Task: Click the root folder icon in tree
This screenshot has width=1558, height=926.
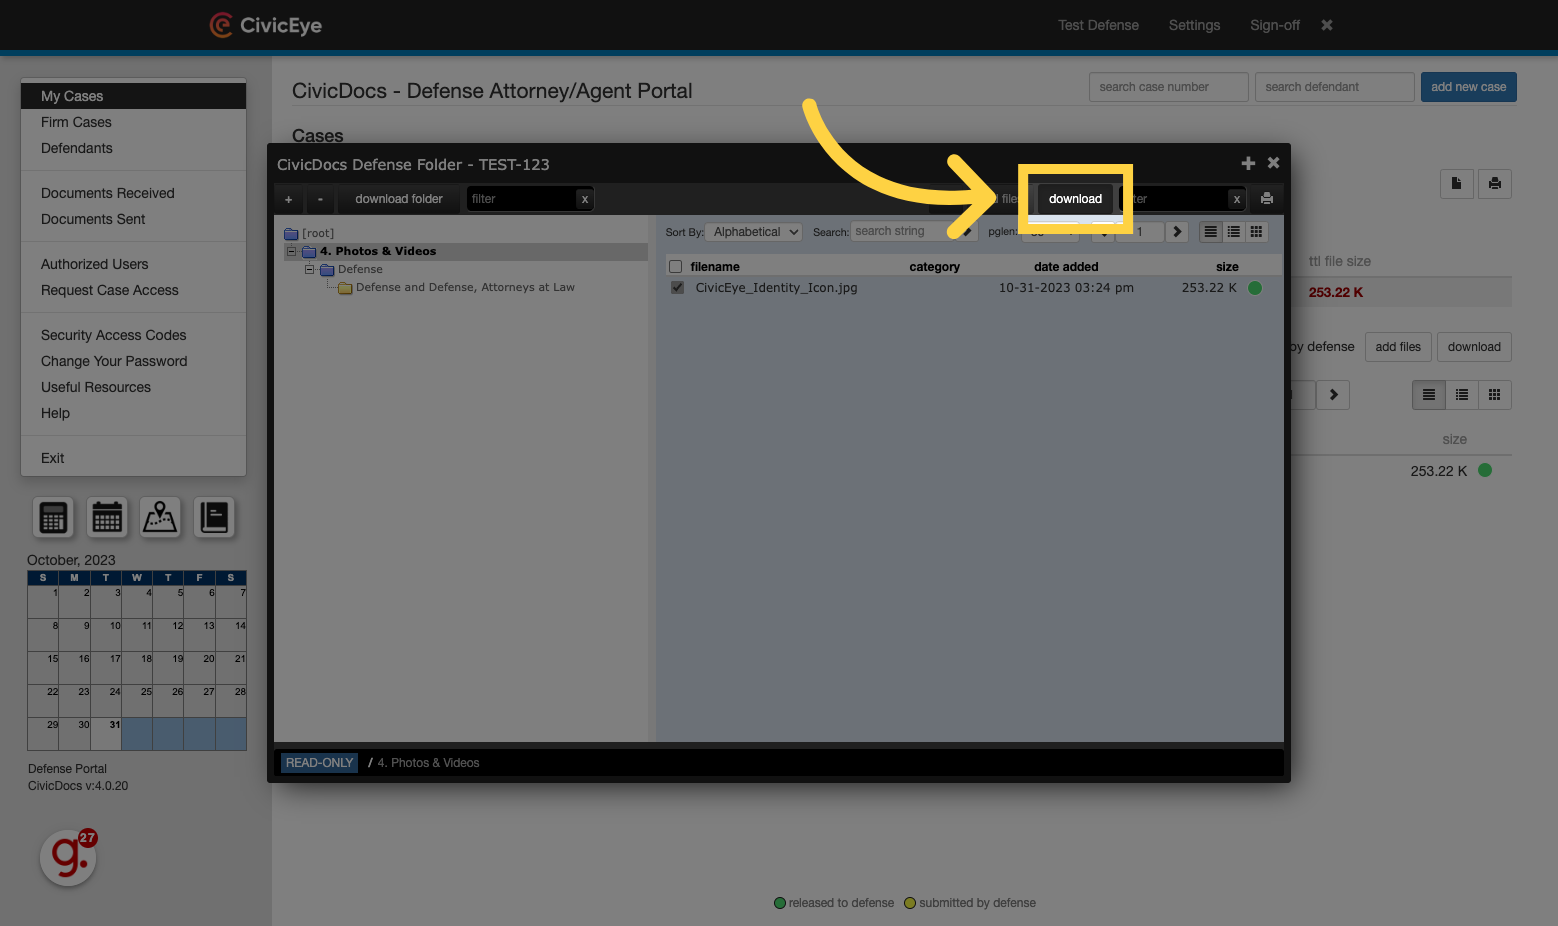Action: (291, 233)
